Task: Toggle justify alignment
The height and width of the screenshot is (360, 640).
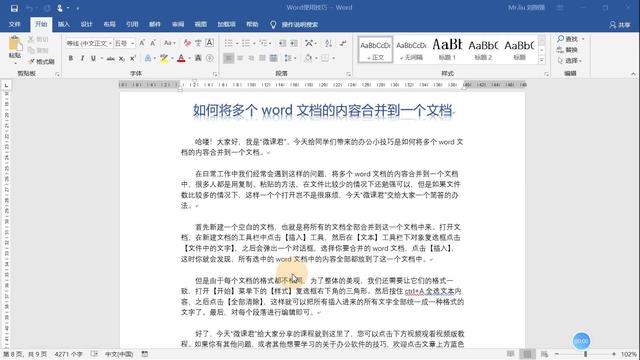Action: pyautogui.click(x=262, y=58)
